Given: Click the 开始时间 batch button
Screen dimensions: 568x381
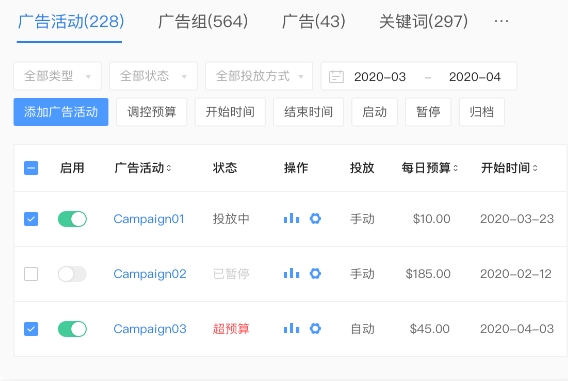Looking at the screenshot, I should (x=230, y=112).
